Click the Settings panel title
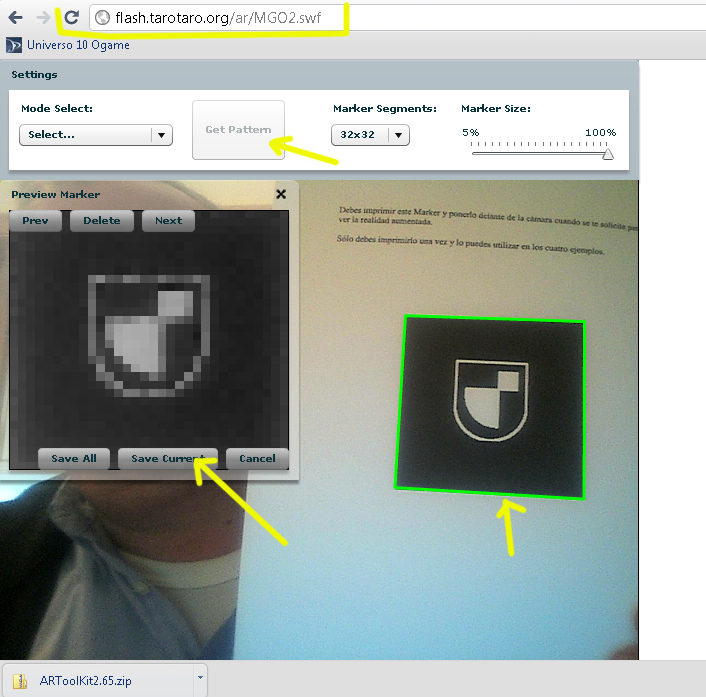This screenshot has width=706, height=697. coord(34,75)
